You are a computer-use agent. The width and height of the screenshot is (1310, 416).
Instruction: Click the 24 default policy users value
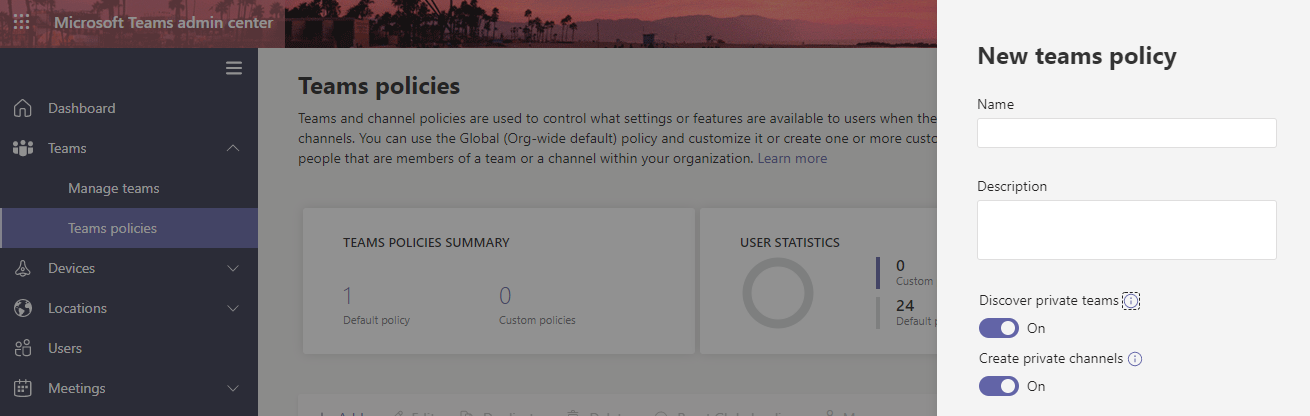(905, 306)
